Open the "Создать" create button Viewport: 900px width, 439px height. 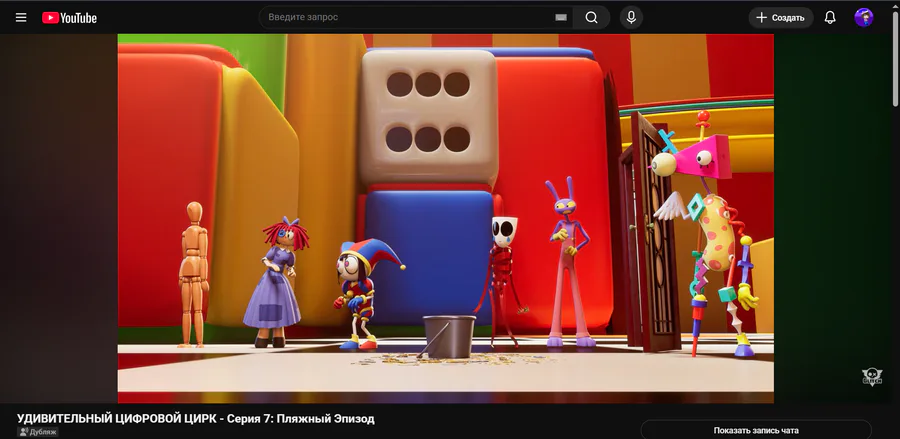tap(781, 18)
